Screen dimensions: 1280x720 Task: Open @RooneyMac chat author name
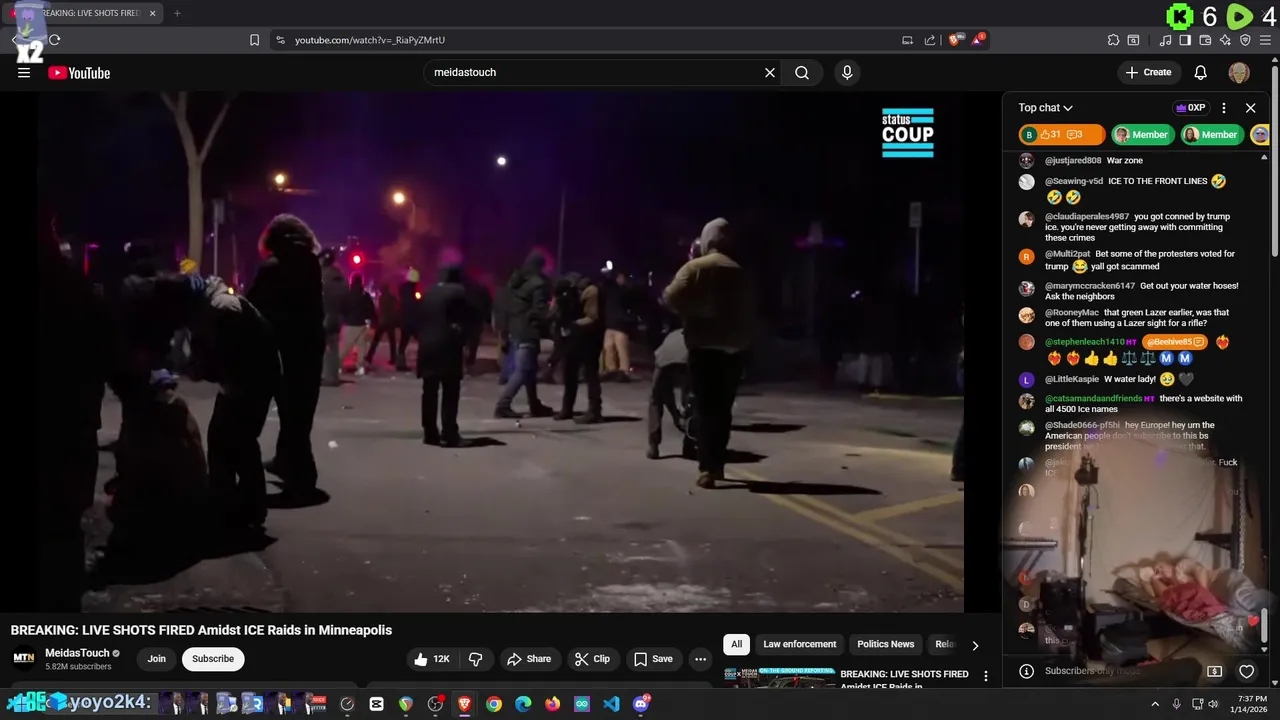[1072, 313]
